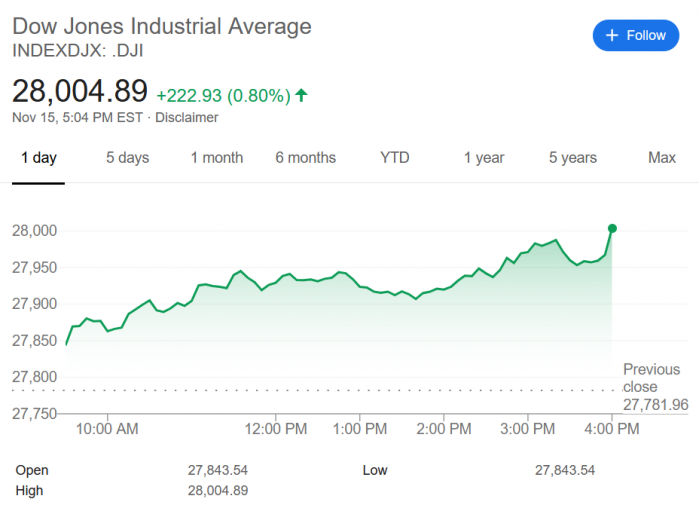Click the High value 28,004.89
Viewport: 700px width, 508px height.
point(218,490)
